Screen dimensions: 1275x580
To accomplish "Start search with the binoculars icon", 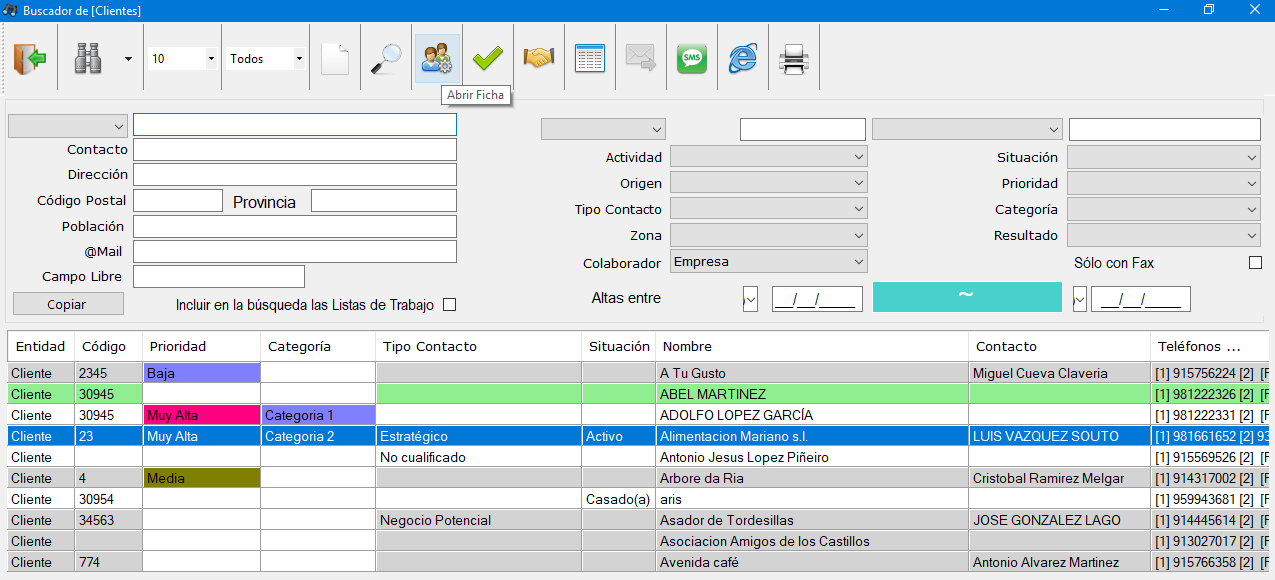I will click(88, 59).
